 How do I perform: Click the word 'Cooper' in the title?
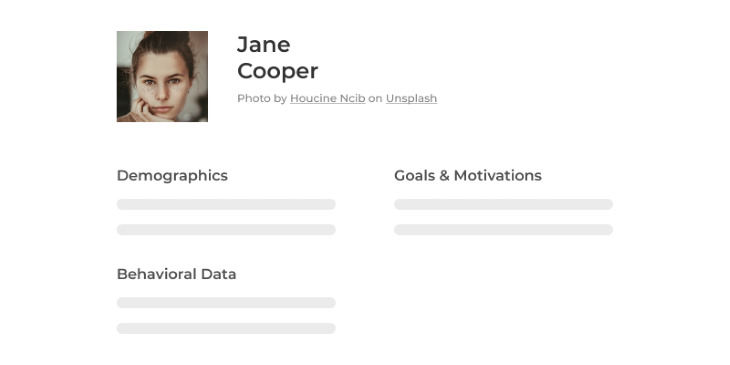click(277, 71)
